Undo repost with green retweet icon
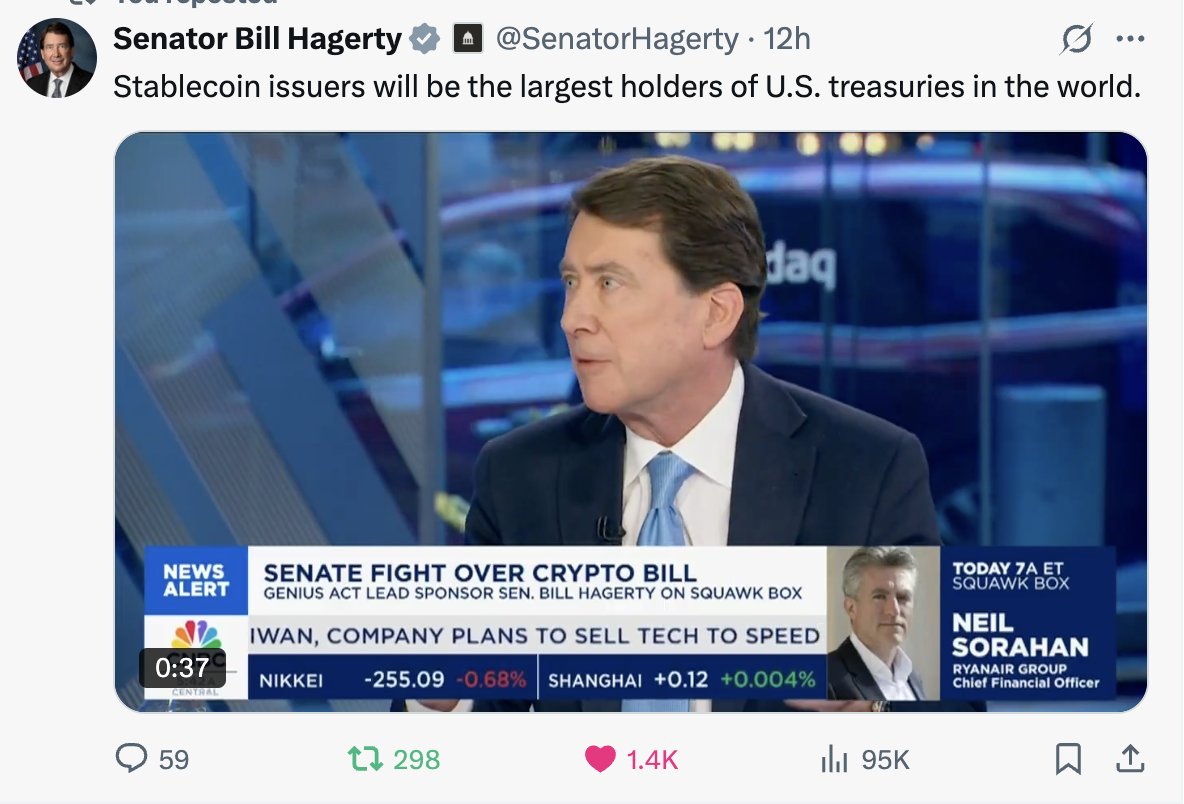 coord(365,759)
